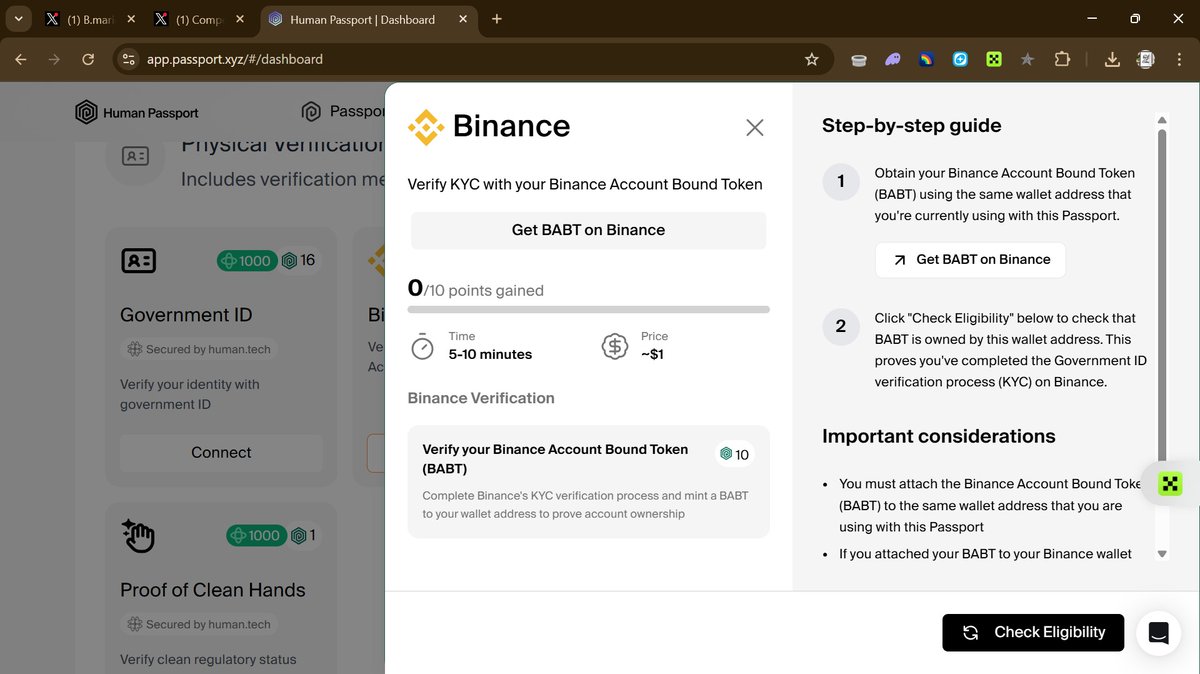Open the blue circular extension icon
1200x674 pixels.
[x=960, y=60]
